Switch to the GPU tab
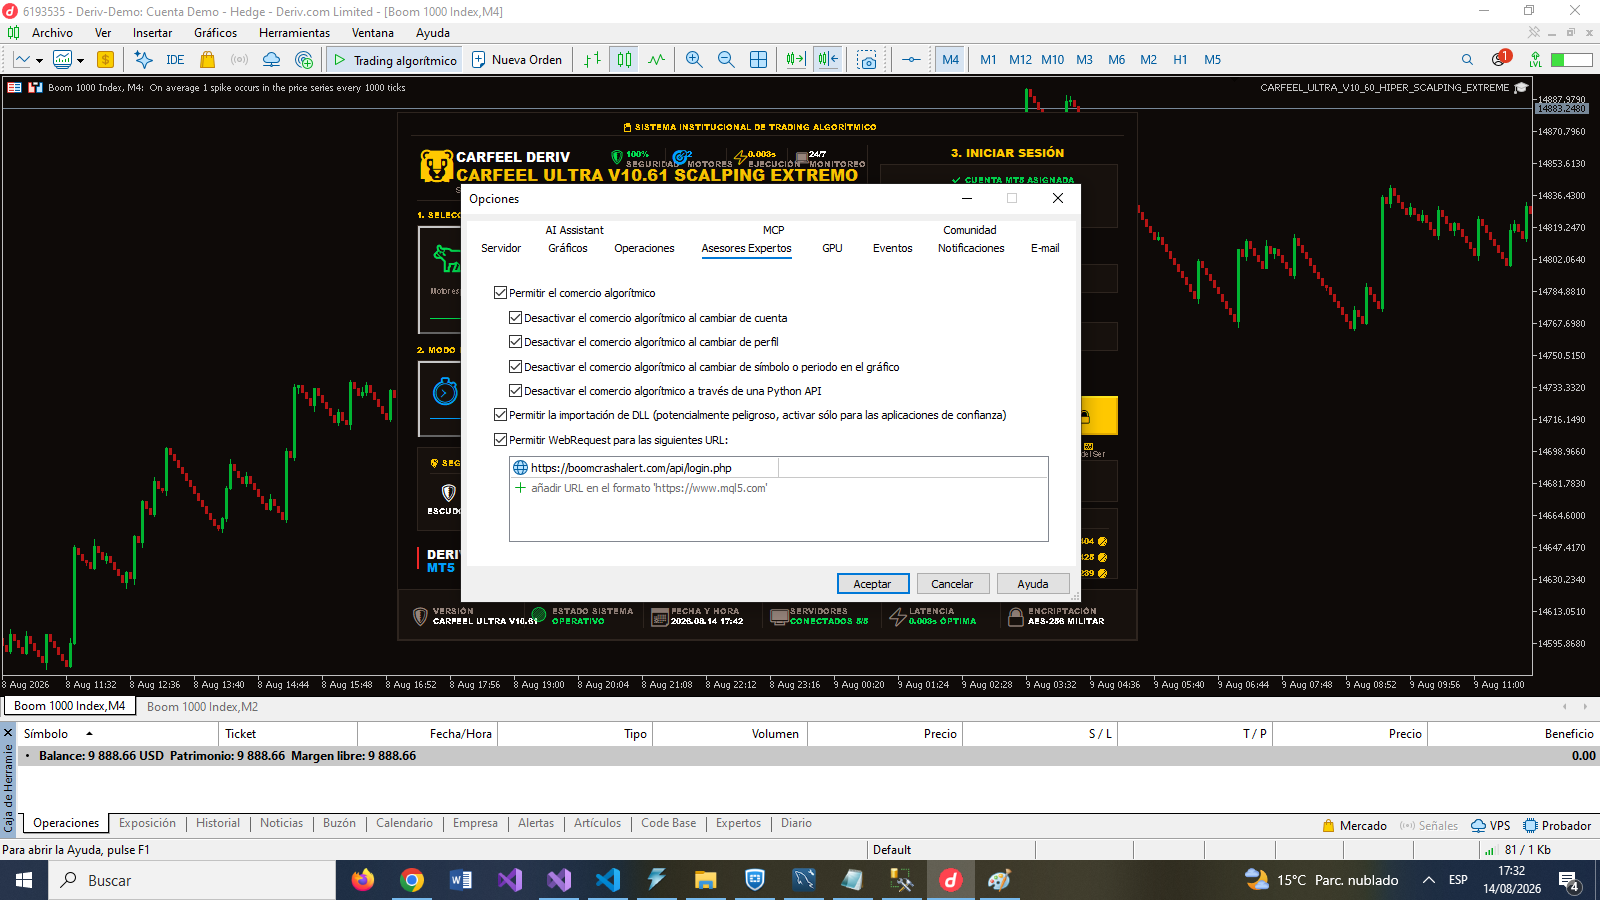The height and width of the screenshot is (900, 1600). click(832, 248)
